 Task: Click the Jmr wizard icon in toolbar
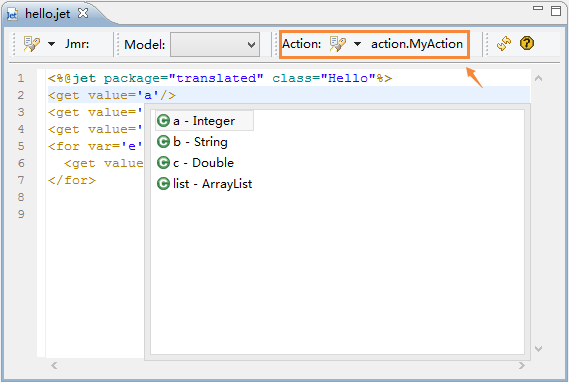click(x=31, y=44)
